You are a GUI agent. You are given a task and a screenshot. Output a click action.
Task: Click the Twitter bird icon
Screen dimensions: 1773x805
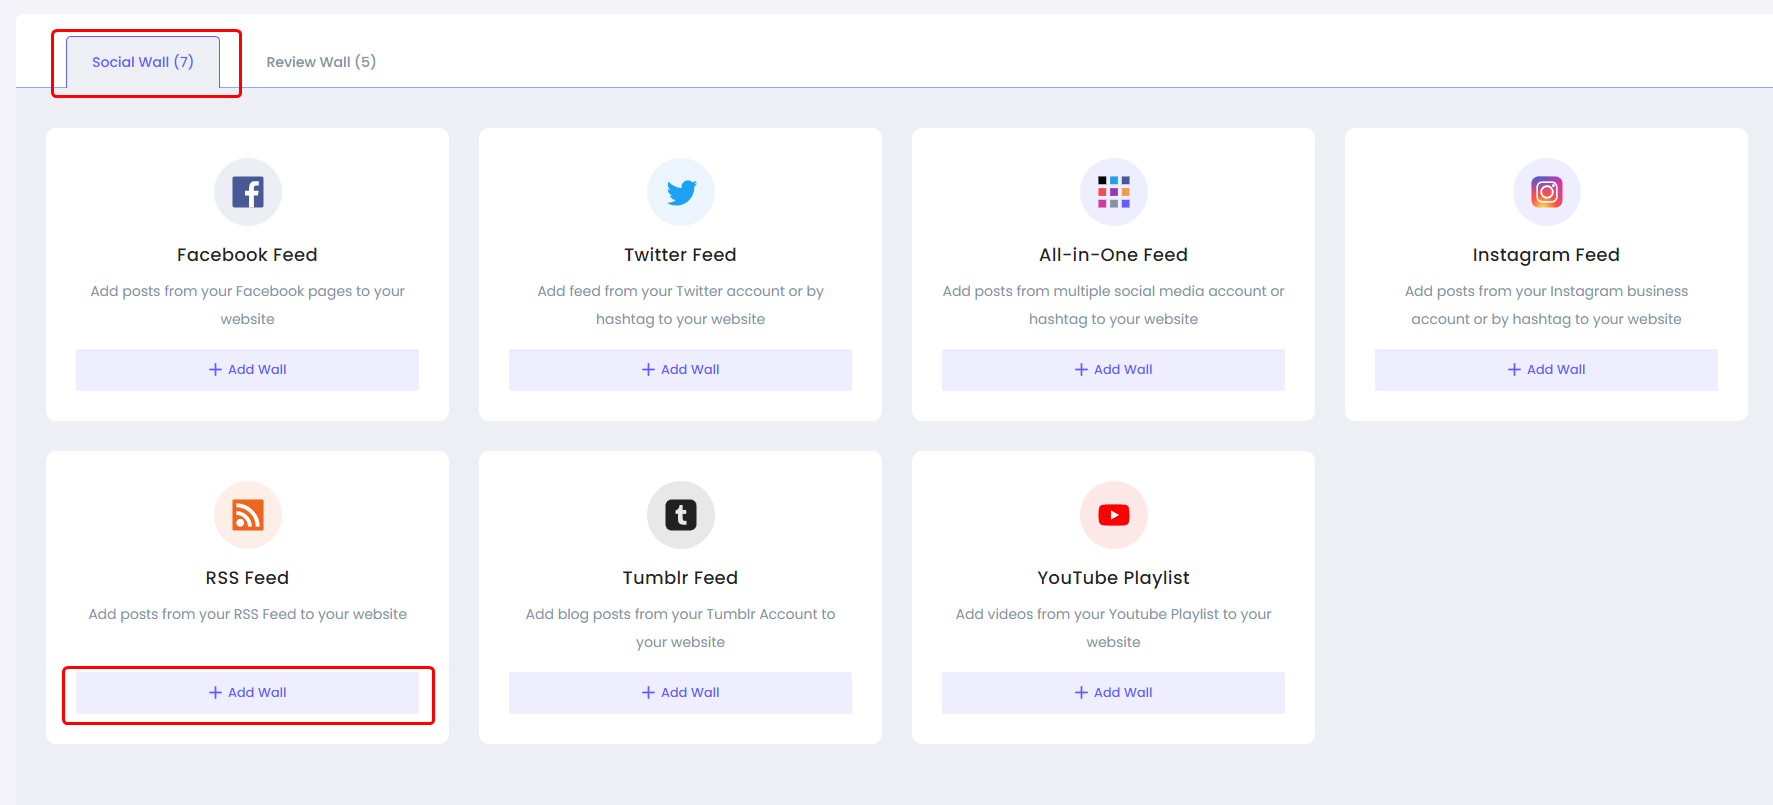point(681,192)
